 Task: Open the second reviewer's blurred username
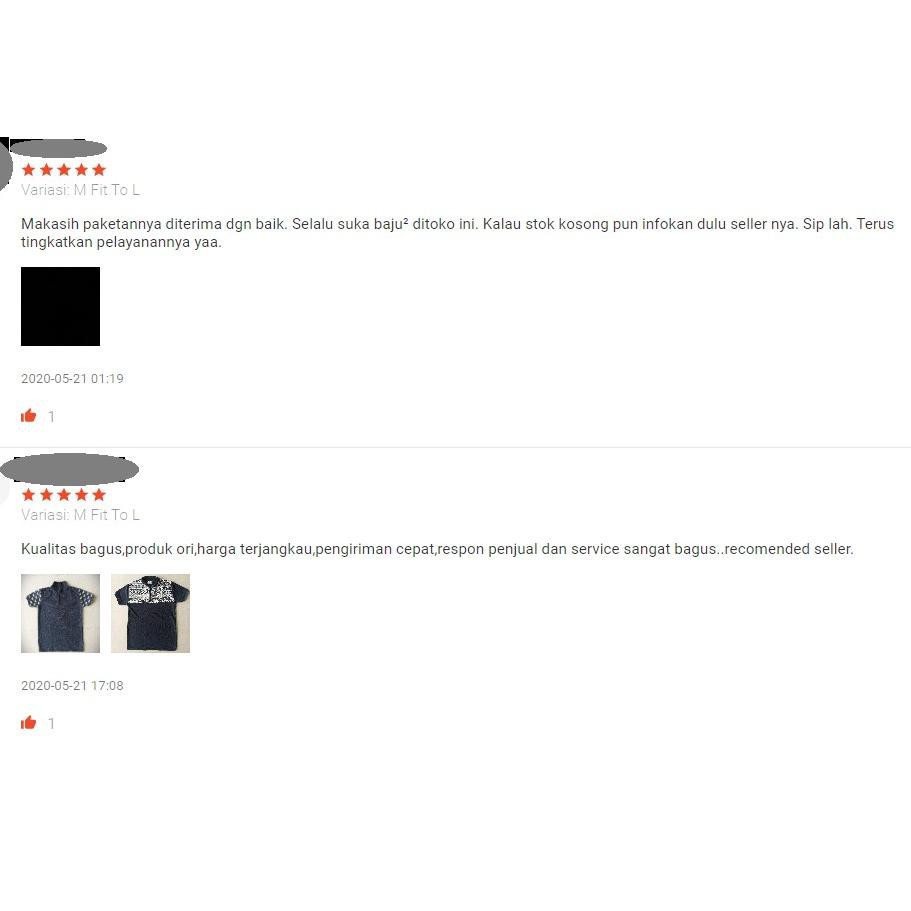(70, 469)
